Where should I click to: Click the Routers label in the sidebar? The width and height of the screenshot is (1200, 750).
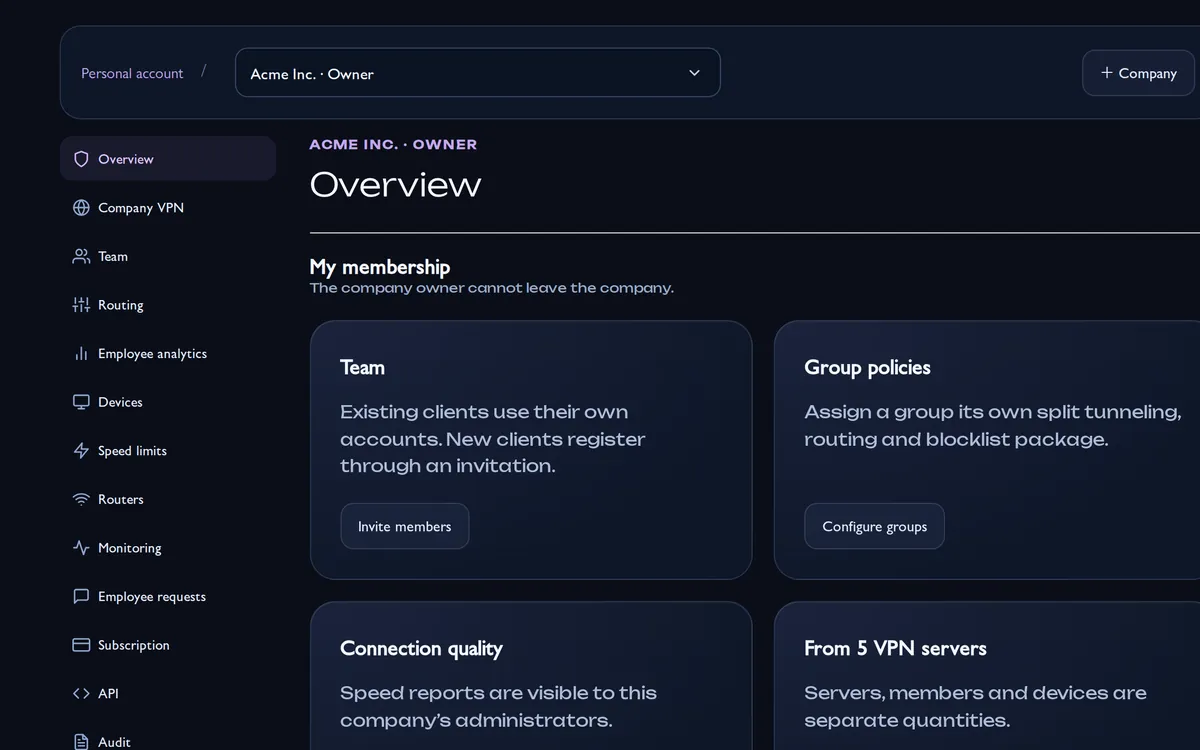121,499
